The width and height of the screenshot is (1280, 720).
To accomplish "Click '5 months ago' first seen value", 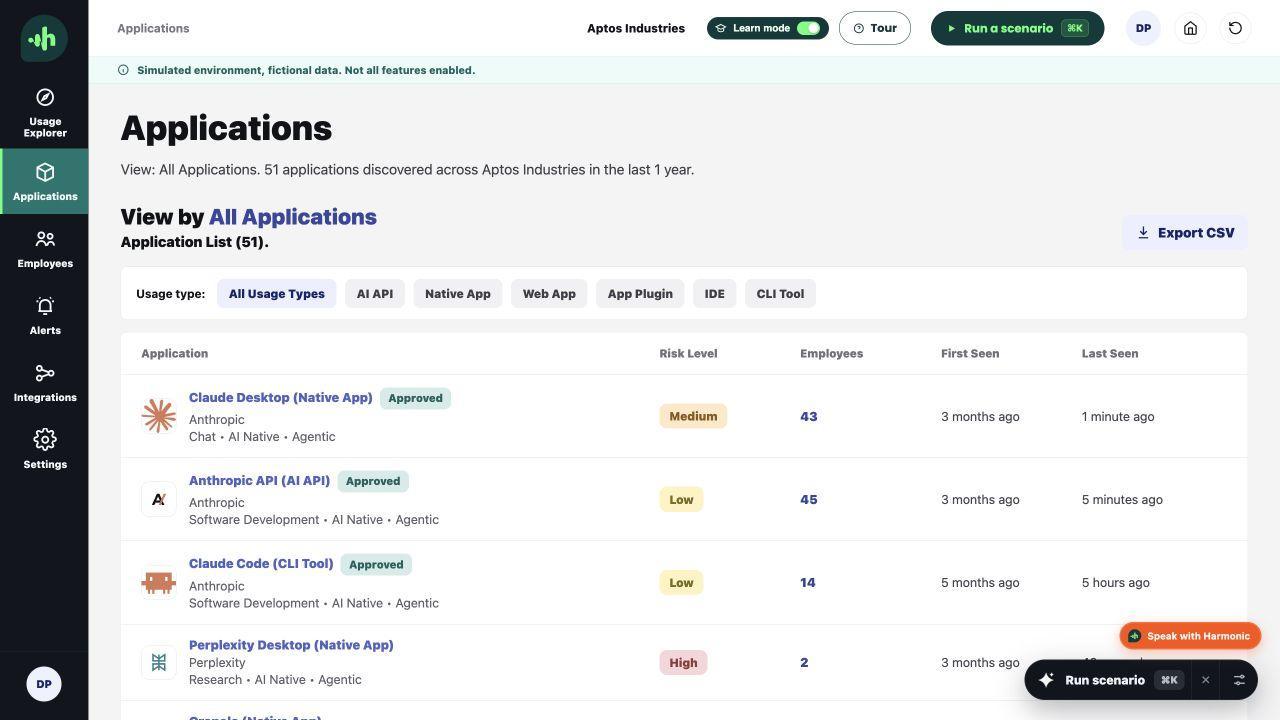I will pyautogui.click(x=980, y=583).
